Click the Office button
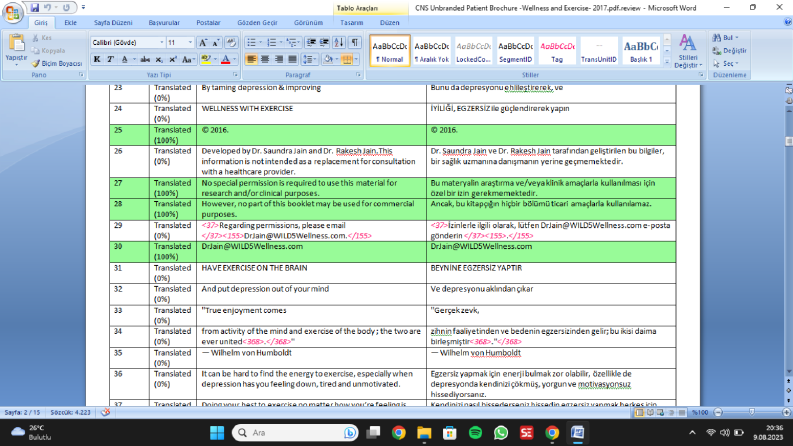This screenshot has width=793, height=446. click(x=13, y=13)
